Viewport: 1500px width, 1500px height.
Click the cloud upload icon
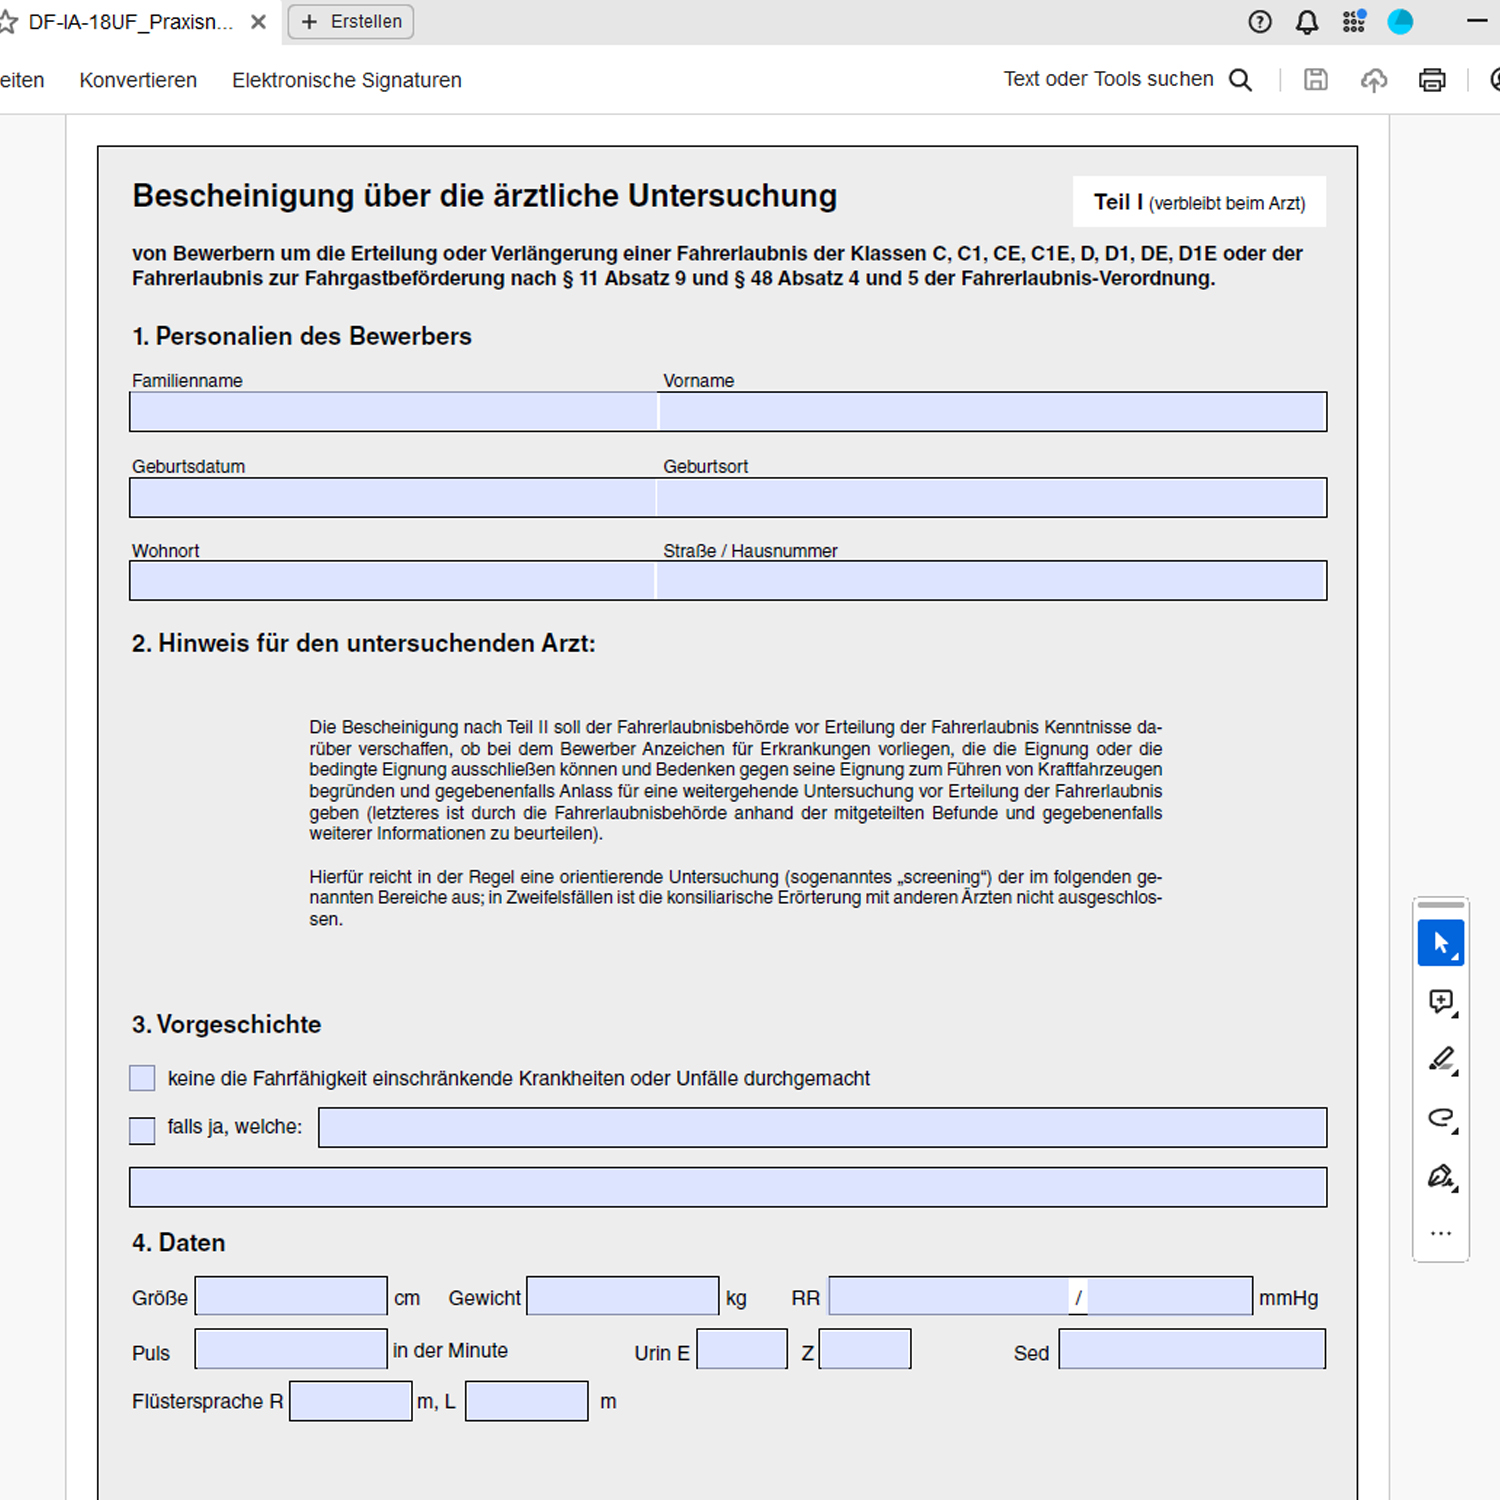point(1374,80)
